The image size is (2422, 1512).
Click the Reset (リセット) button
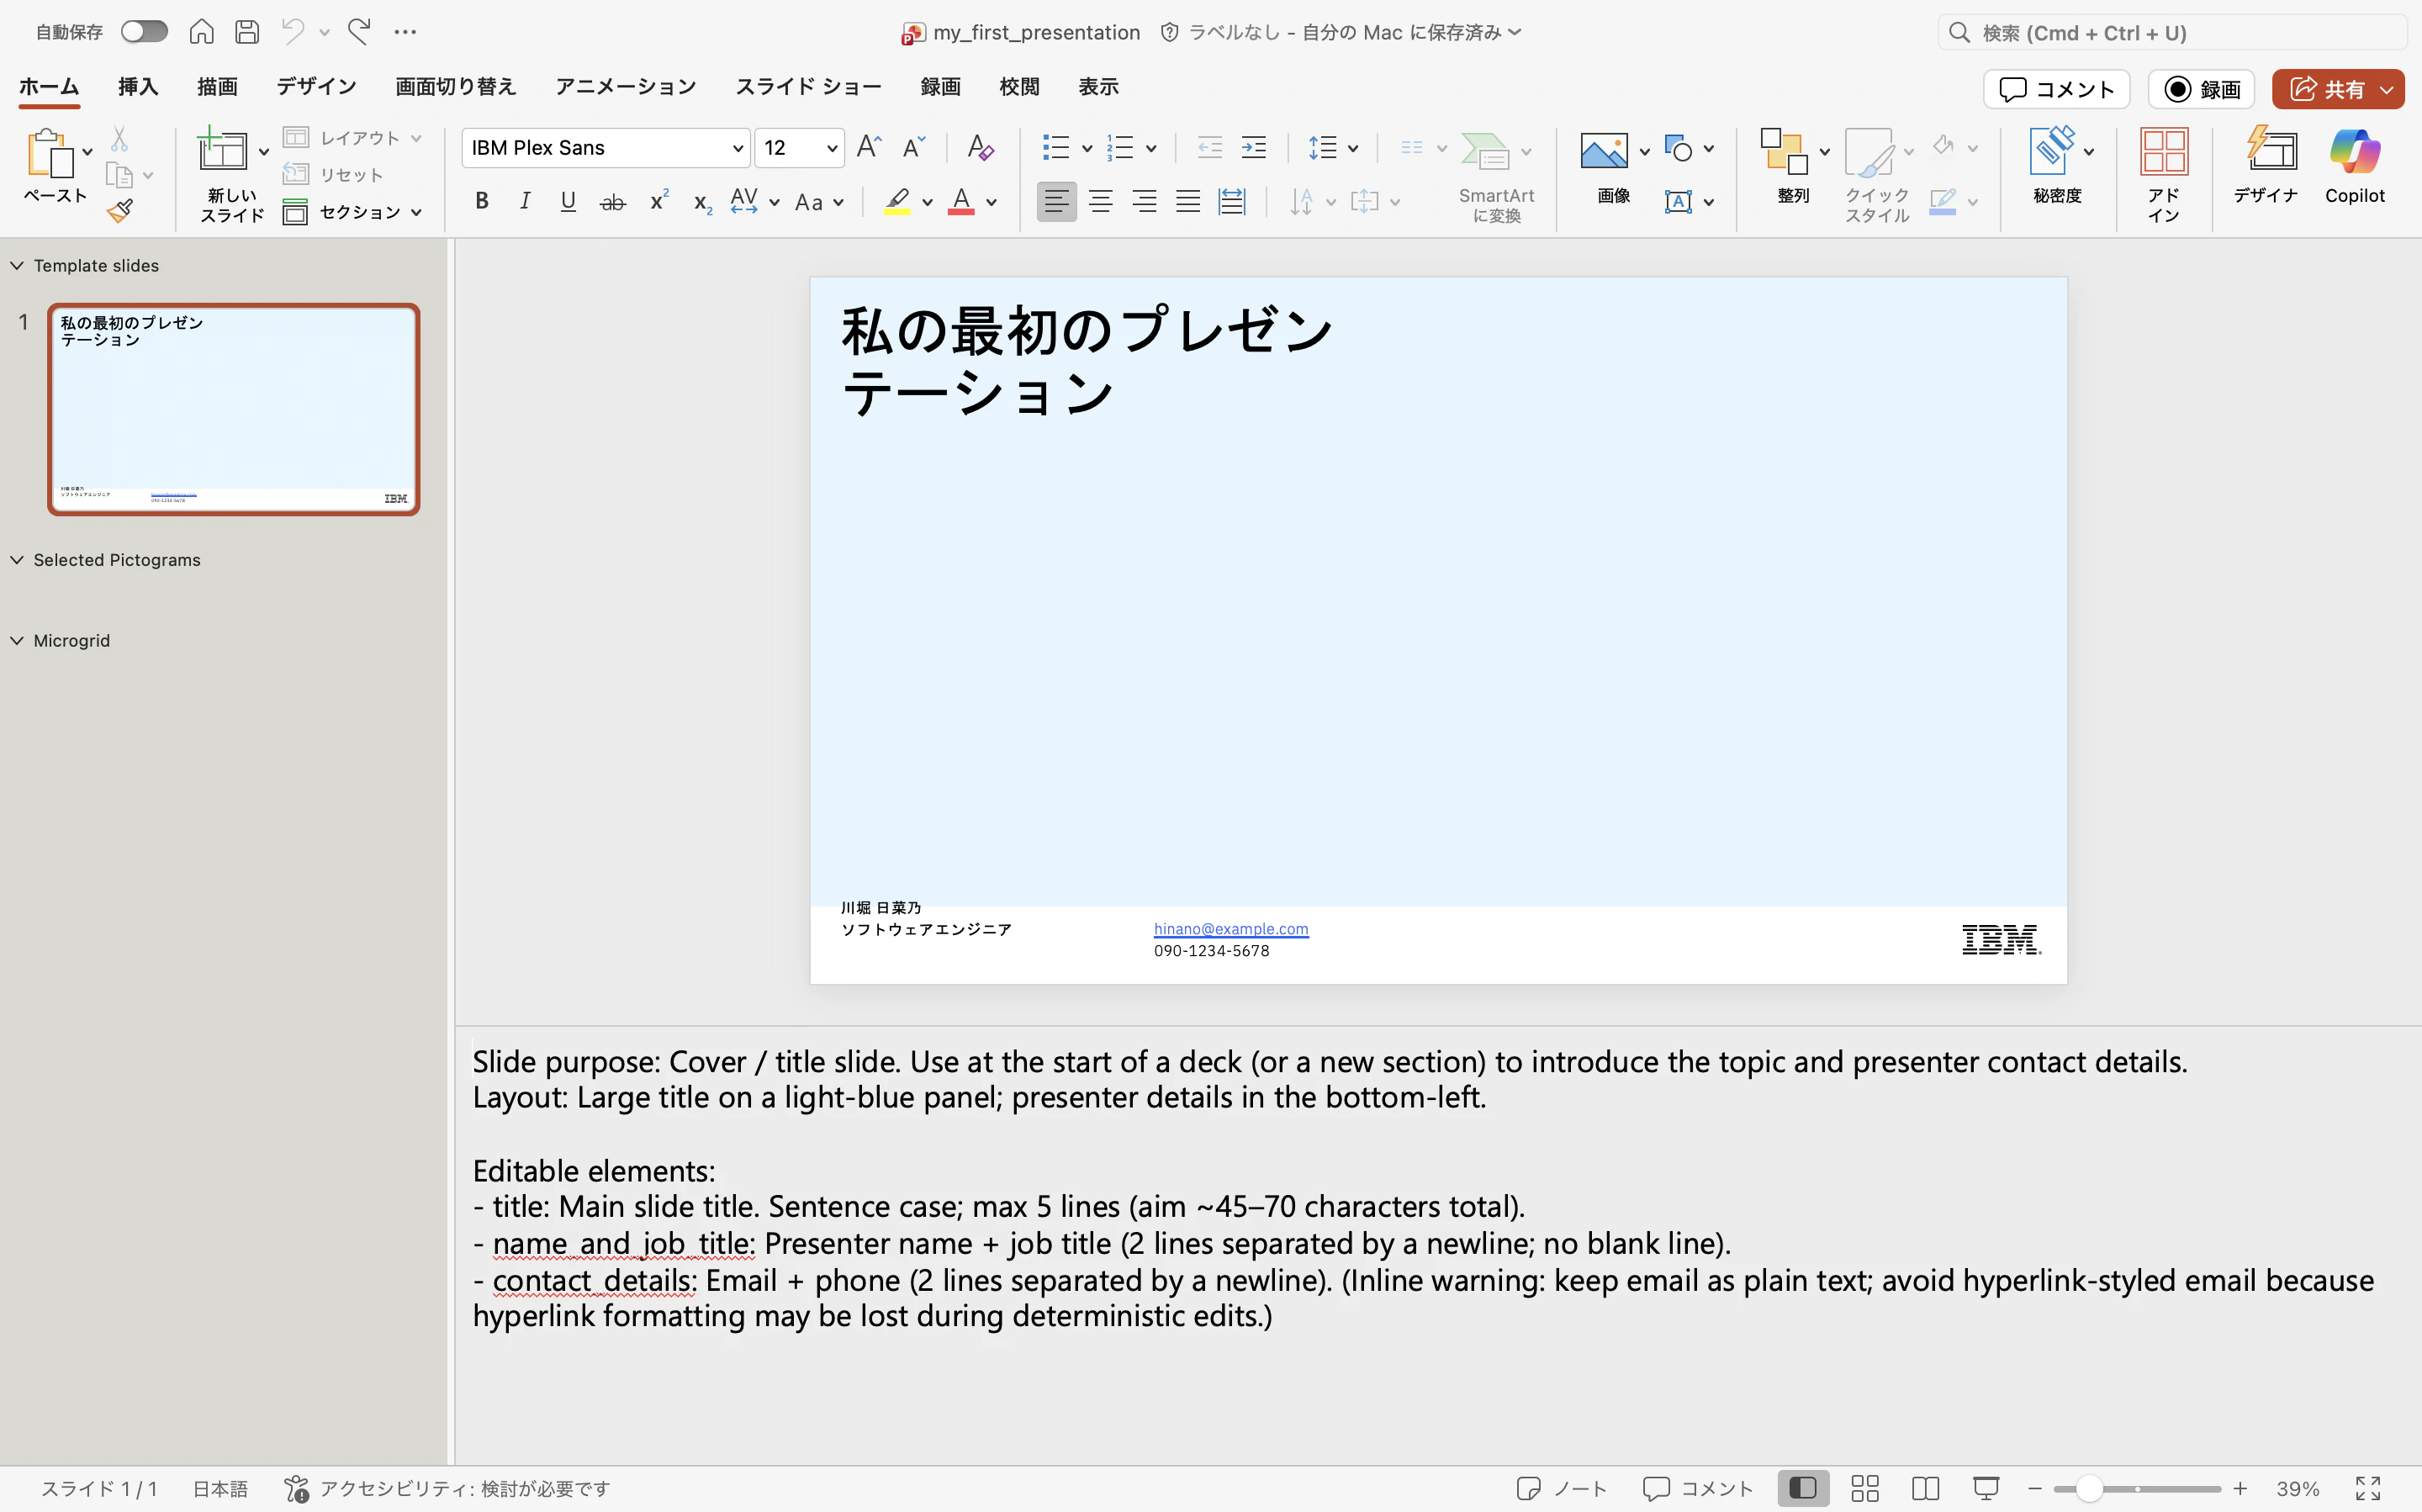click(334, 174)
